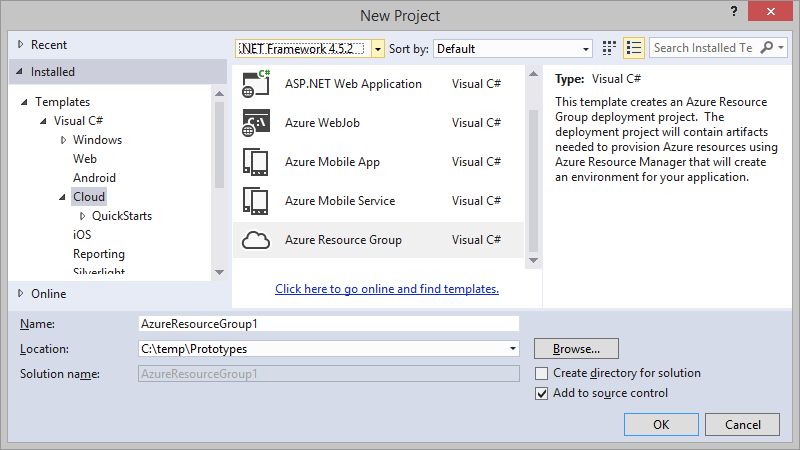The height and width of the screenshot is (450, 800).
Task: Select Android in the templates tree
Action: pyautogui.click(x=94, y=178)
